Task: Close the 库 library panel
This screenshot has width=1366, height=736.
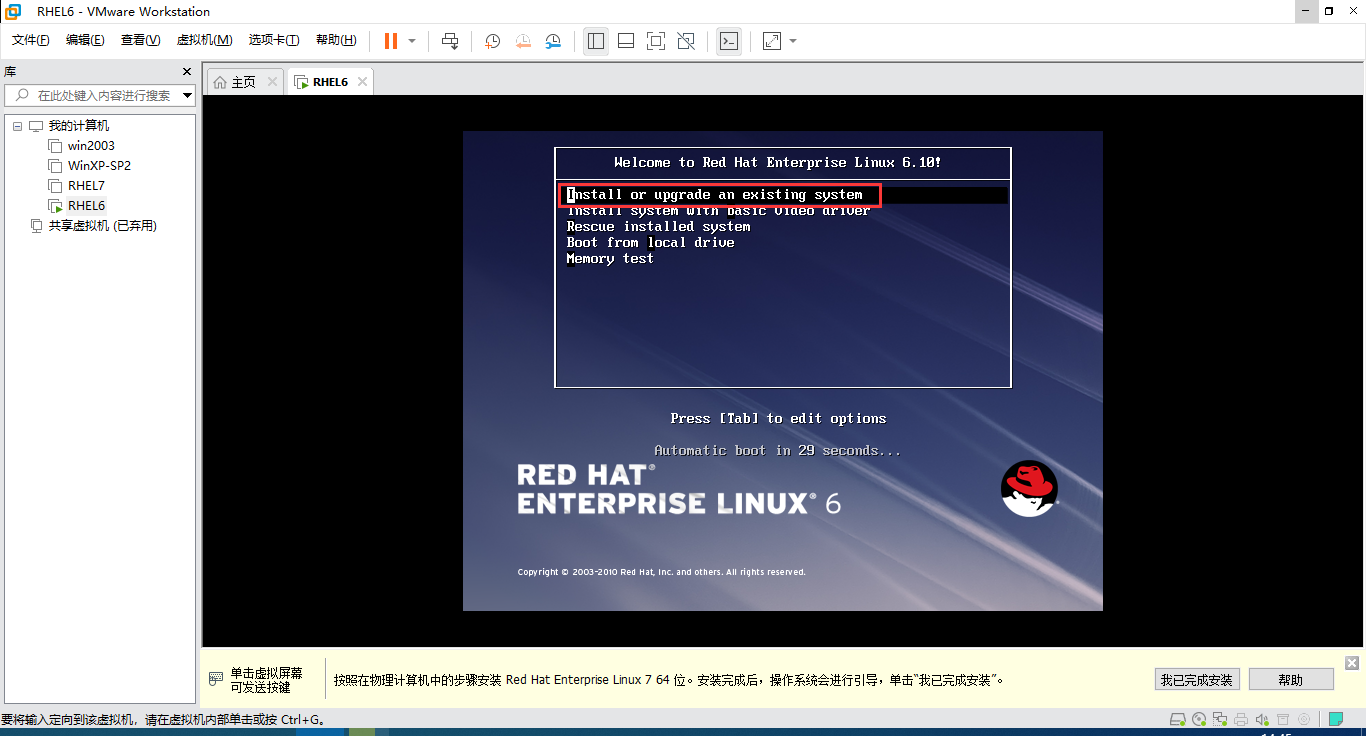Action: click(186, 72)
